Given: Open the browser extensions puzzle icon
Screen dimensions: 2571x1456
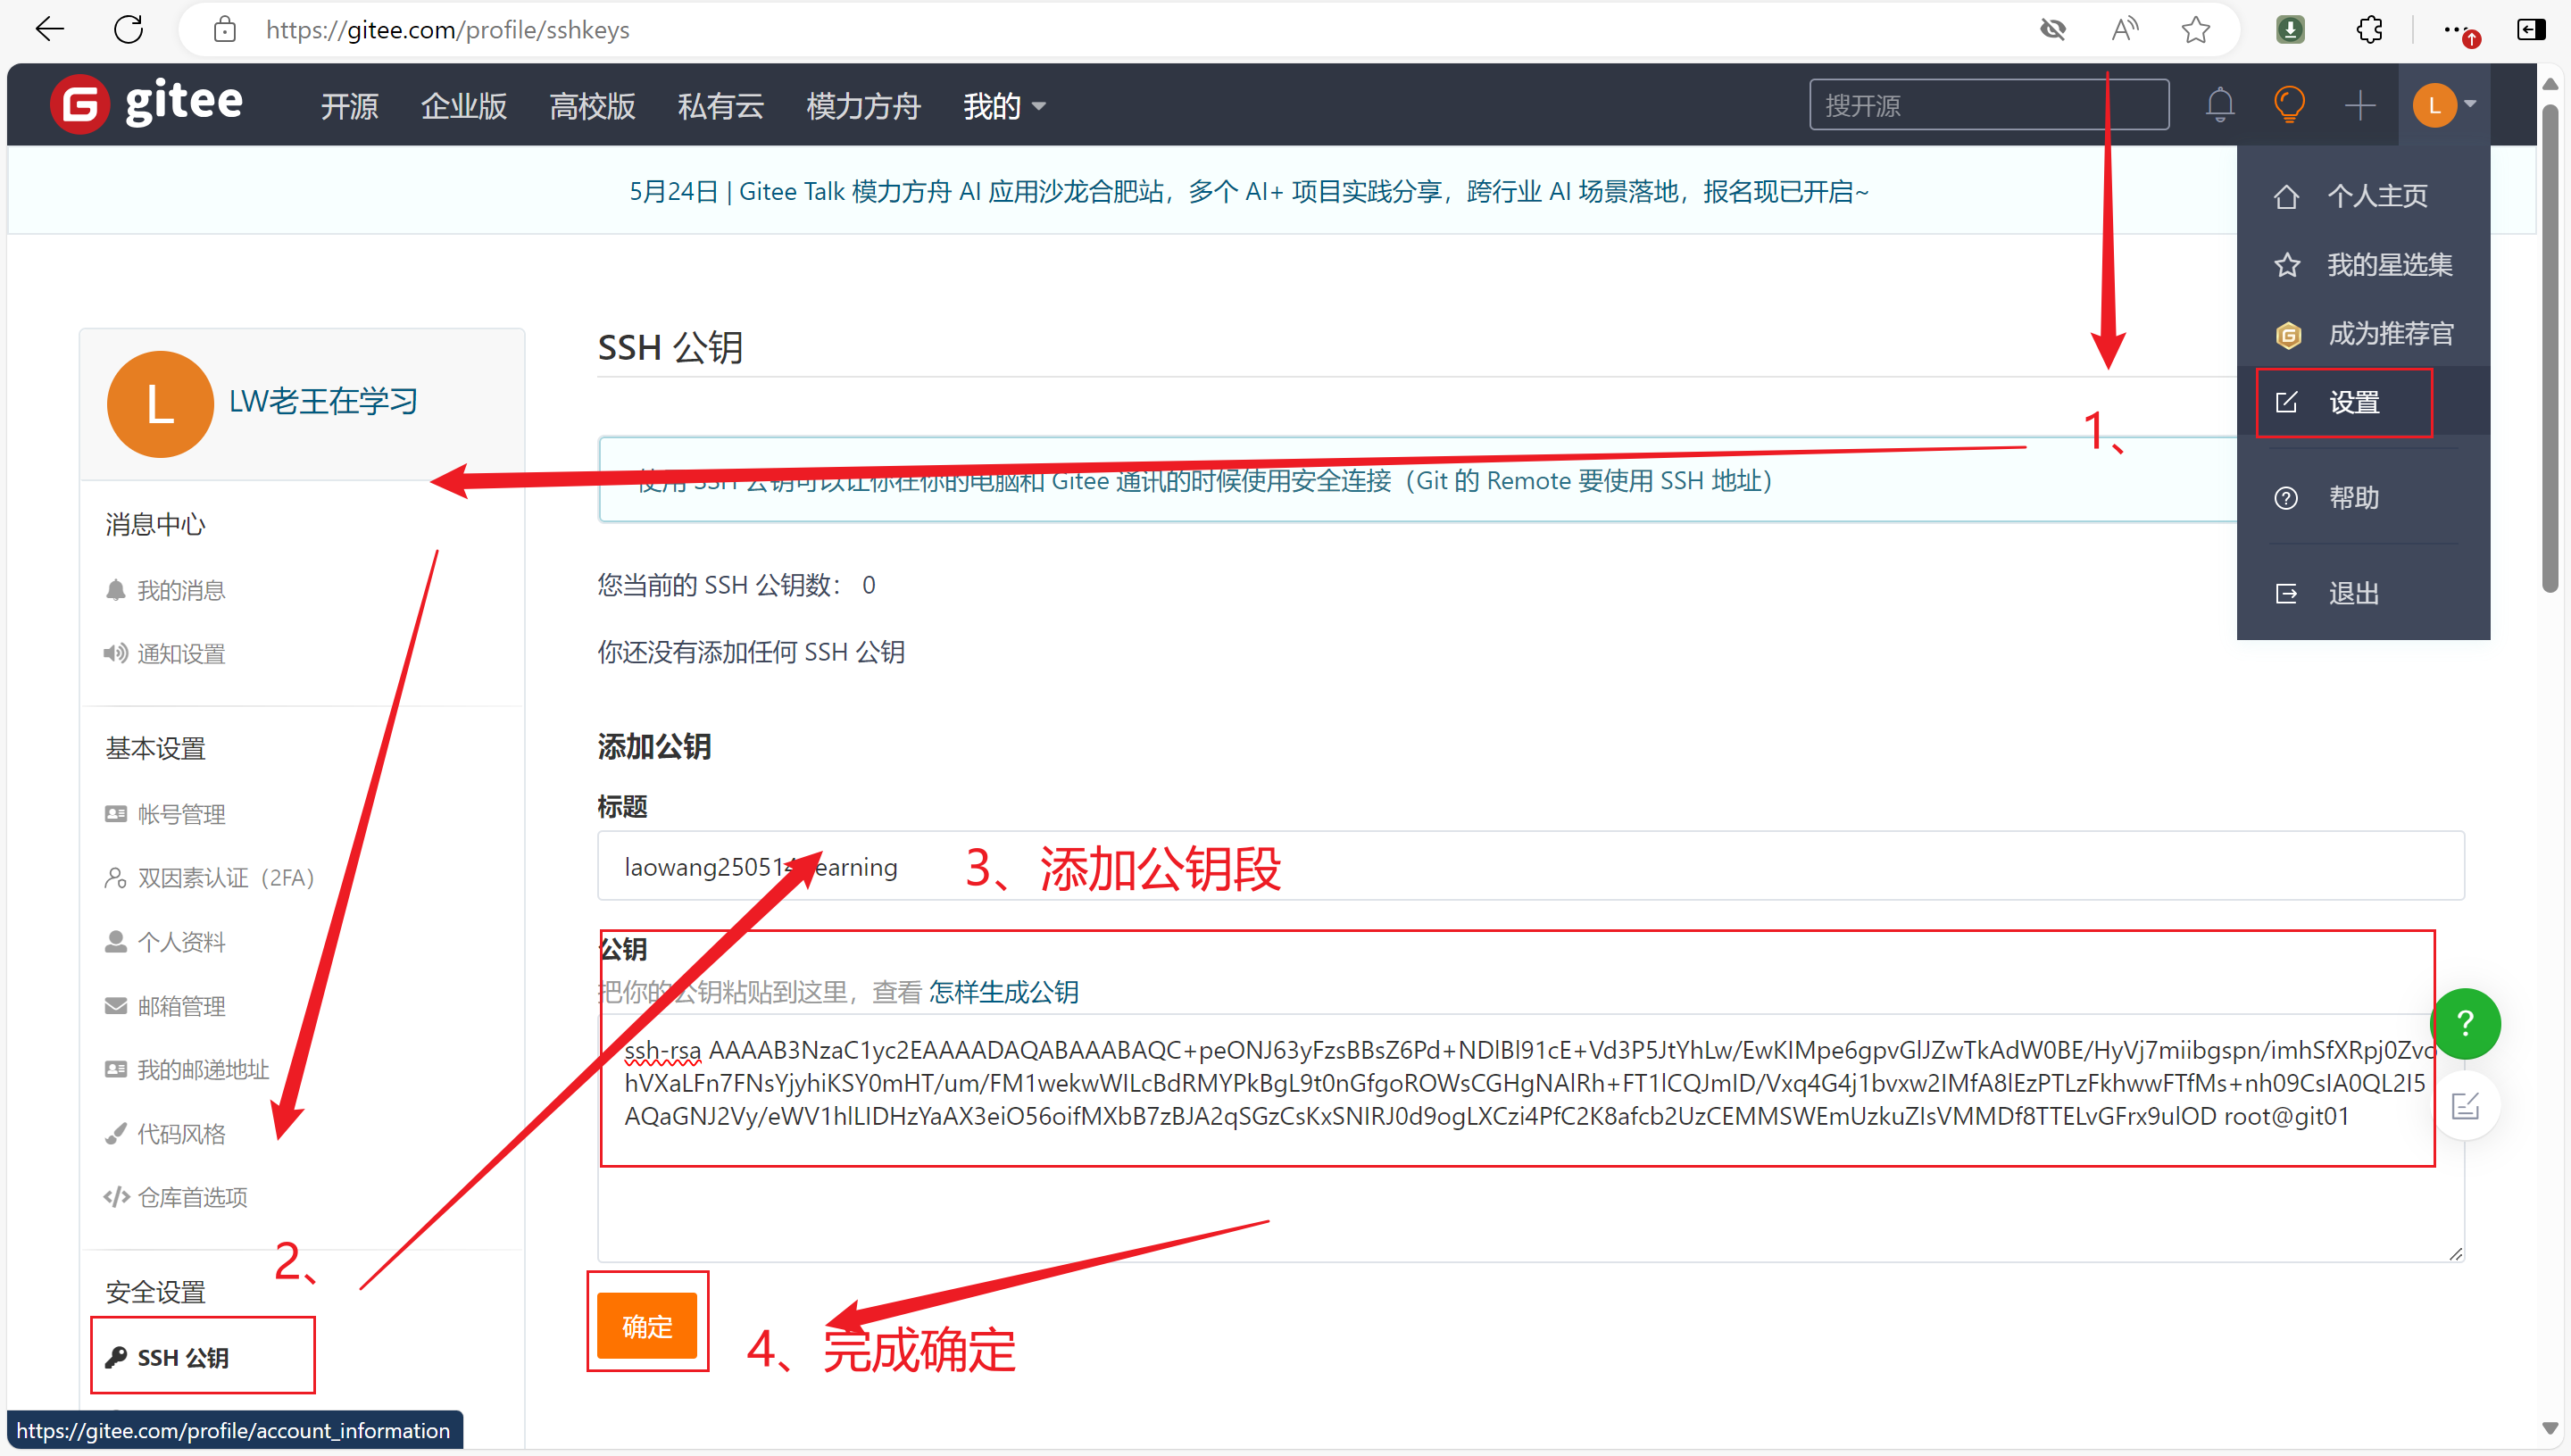Looking at the screenshot, I should [x=2369, y=29].
